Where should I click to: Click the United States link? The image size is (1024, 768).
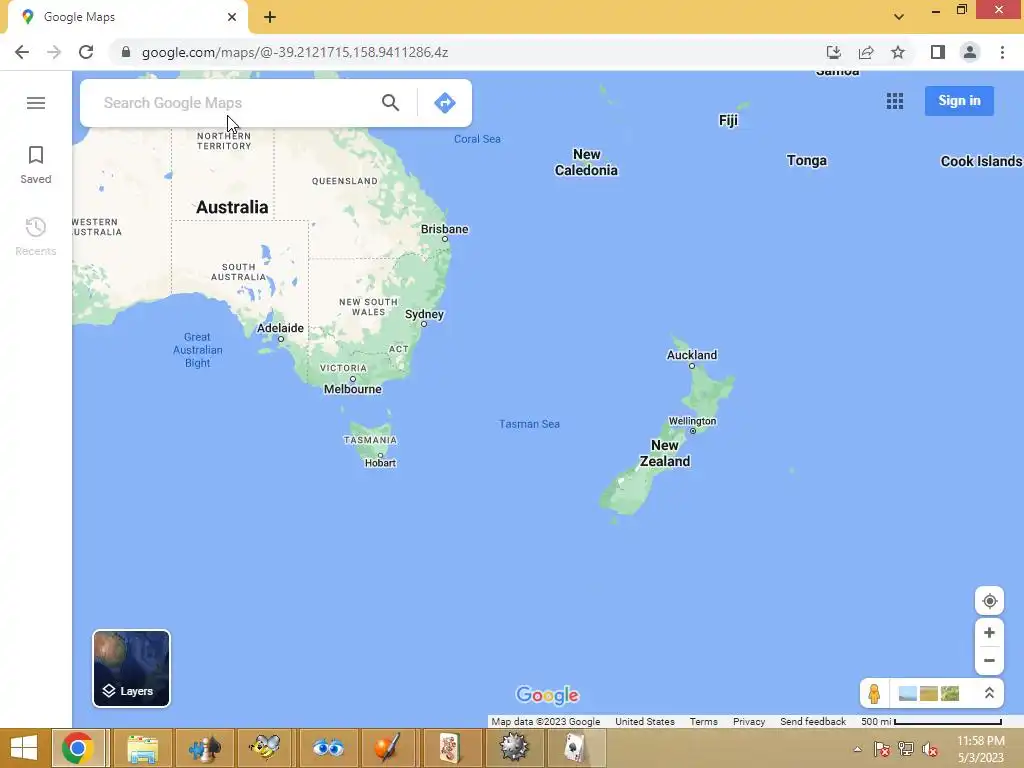tap(645, 722)
